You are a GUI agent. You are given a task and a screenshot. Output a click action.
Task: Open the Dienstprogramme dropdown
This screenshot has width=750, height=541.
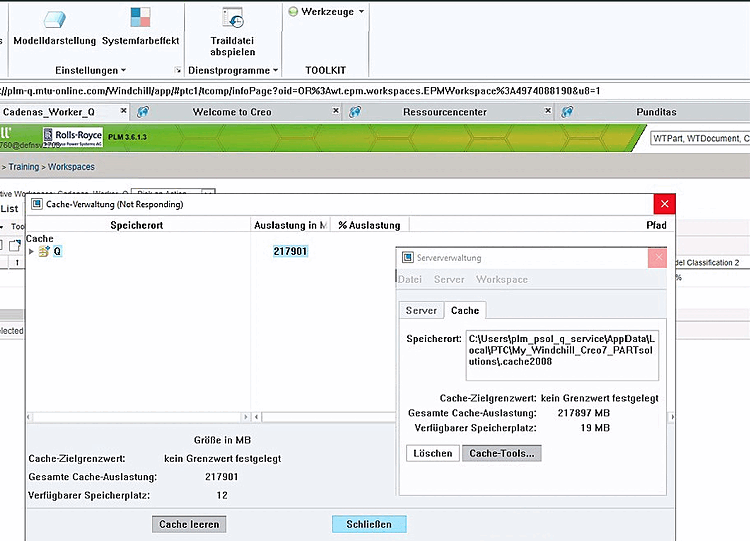click(x=233, y=70)
